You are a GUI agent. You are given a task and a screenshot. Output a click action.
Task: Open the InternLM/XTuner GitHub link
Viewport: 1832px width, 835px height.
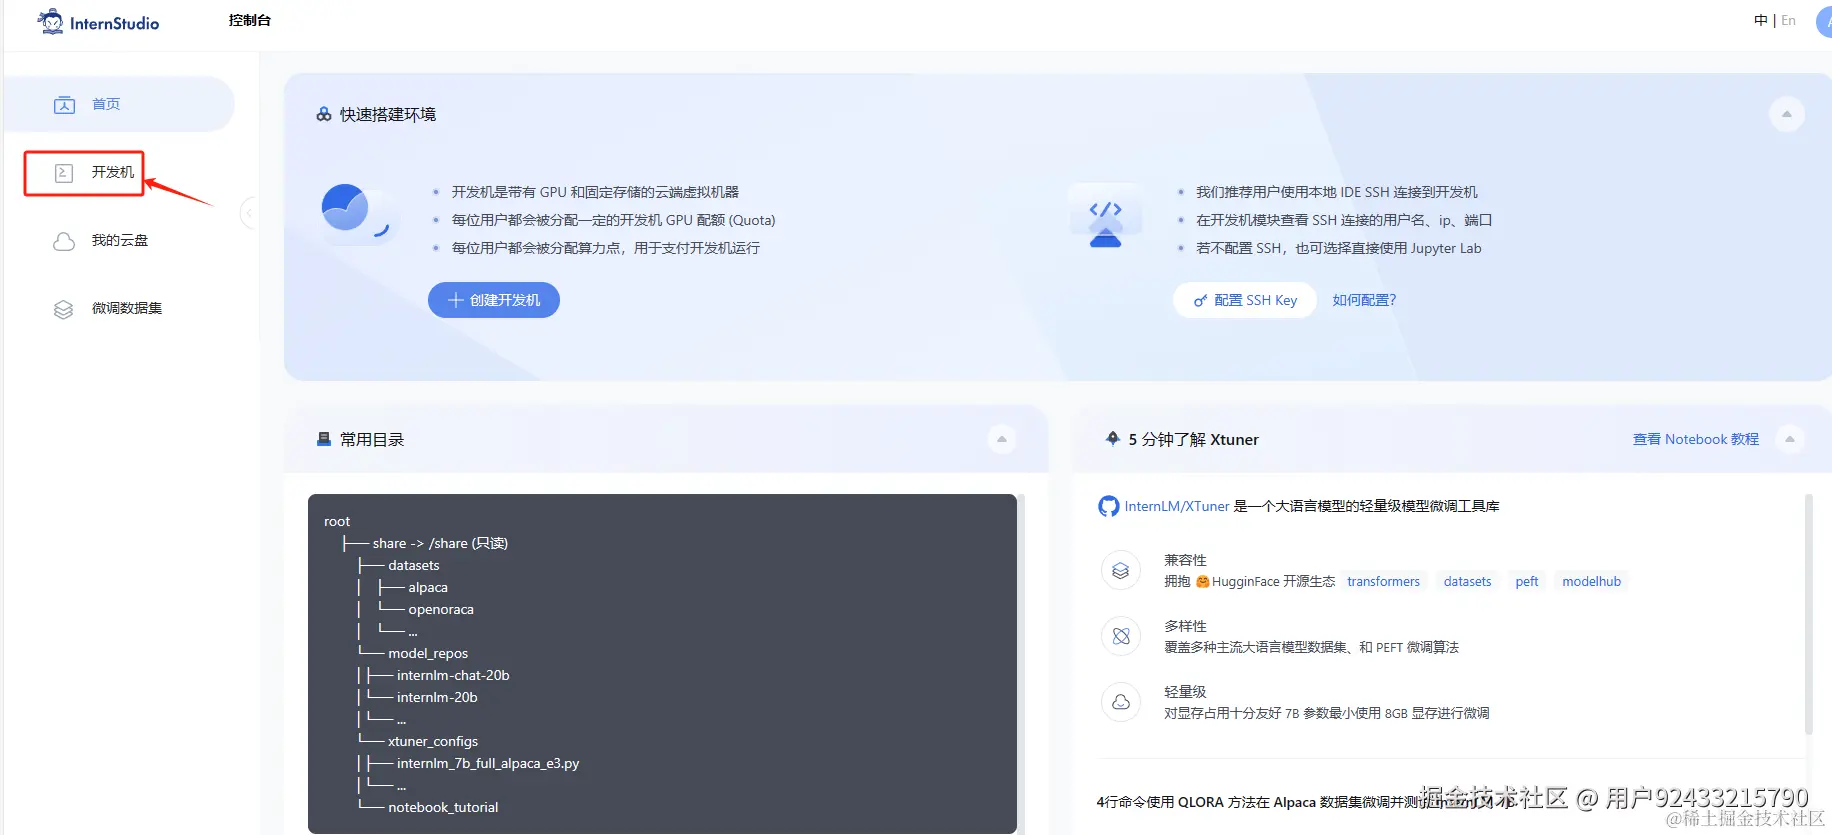(1177, 506)
